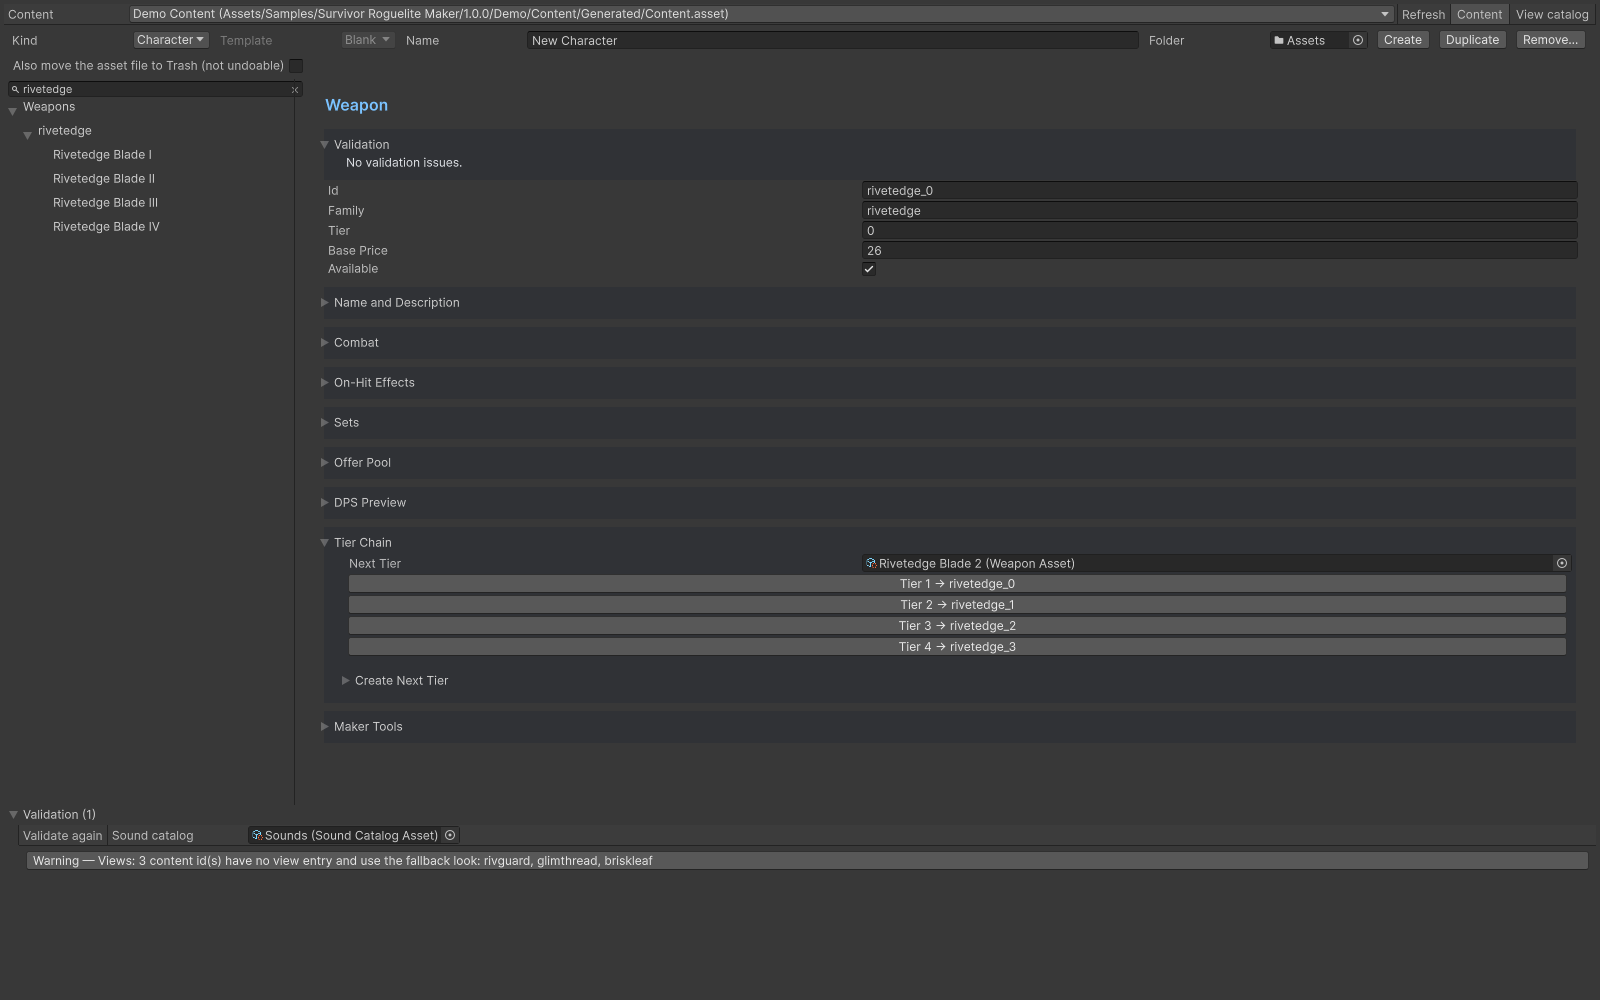Click the Create button
The height and width of the screenshot is (1000, 1600).
tap(1403, 40)
